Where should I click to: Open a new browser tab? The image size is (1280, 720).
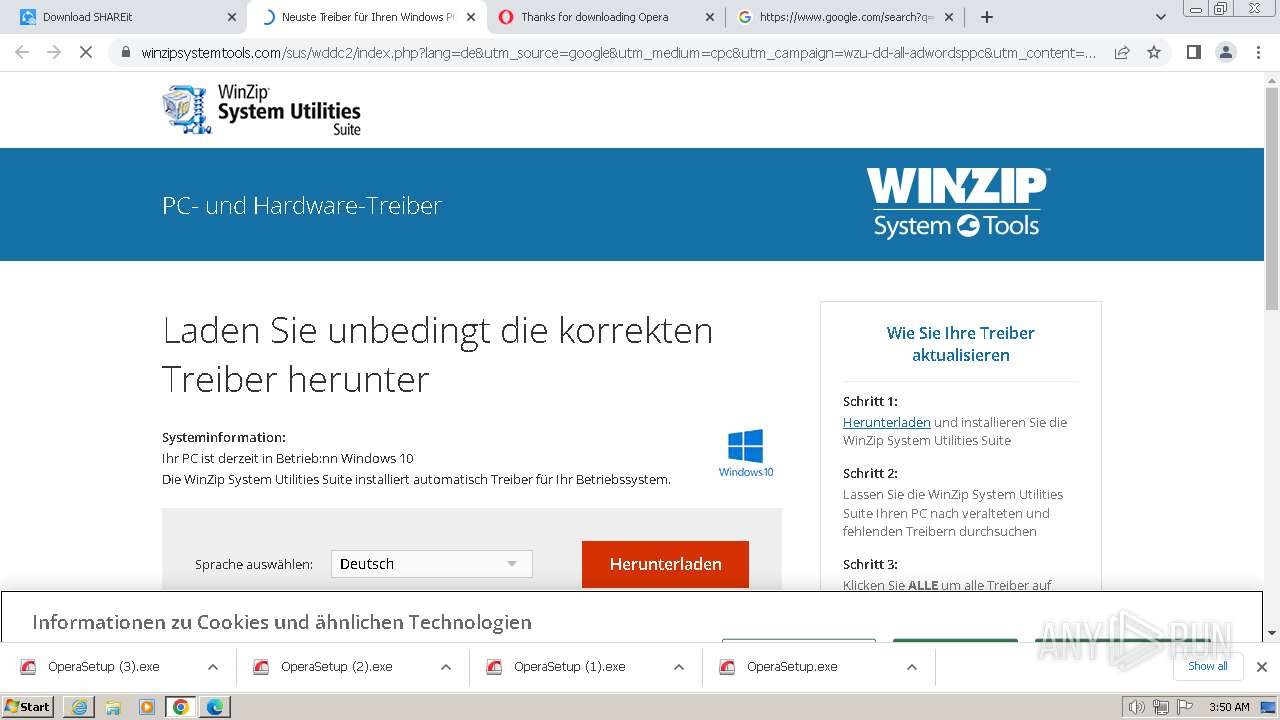987,17
